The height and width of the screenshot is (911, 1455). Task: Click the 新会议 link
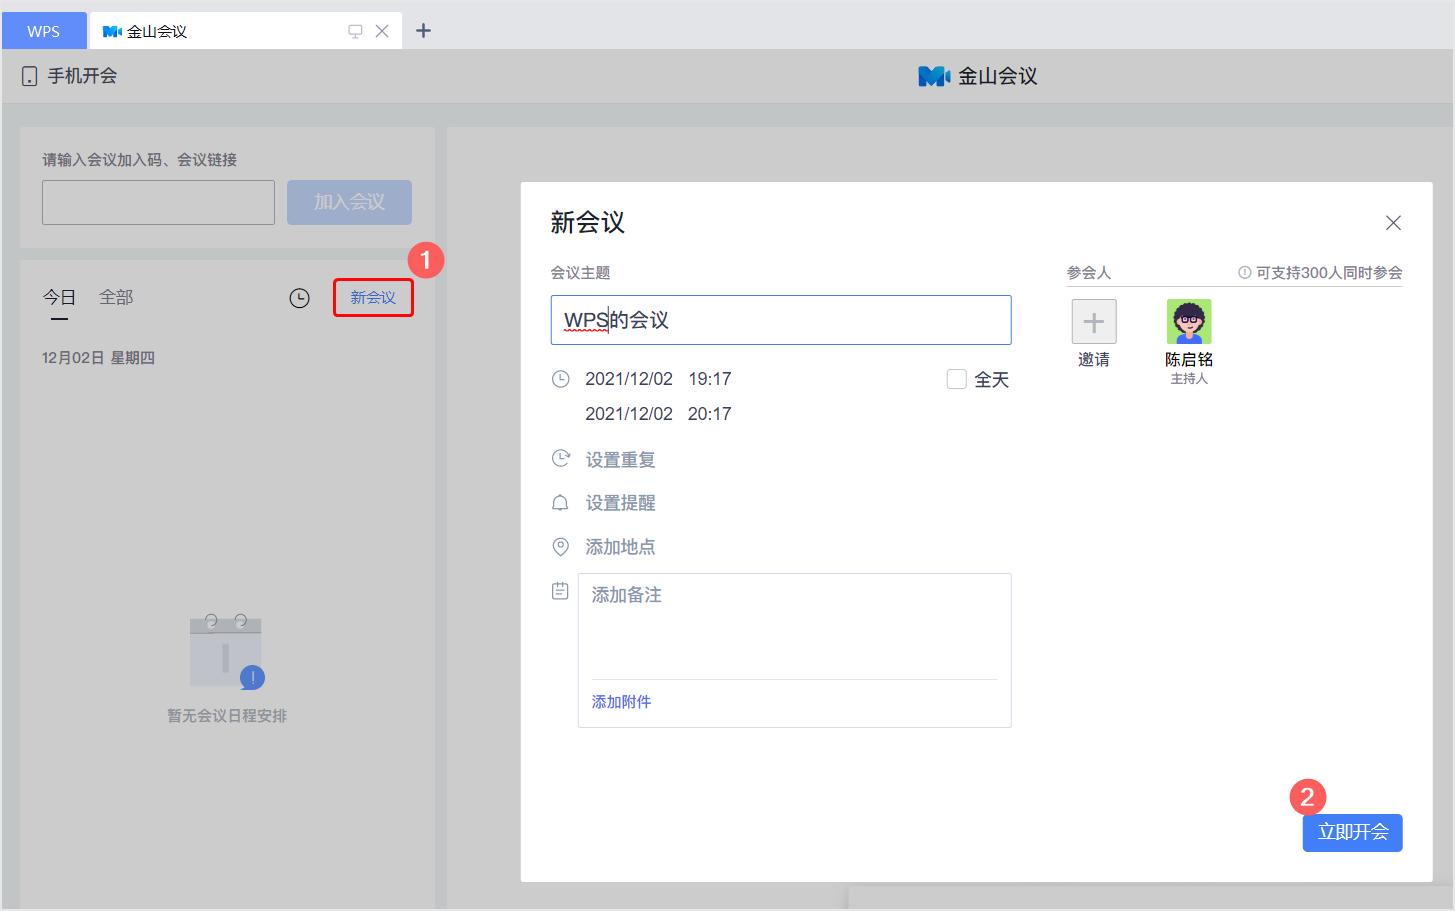373,298
